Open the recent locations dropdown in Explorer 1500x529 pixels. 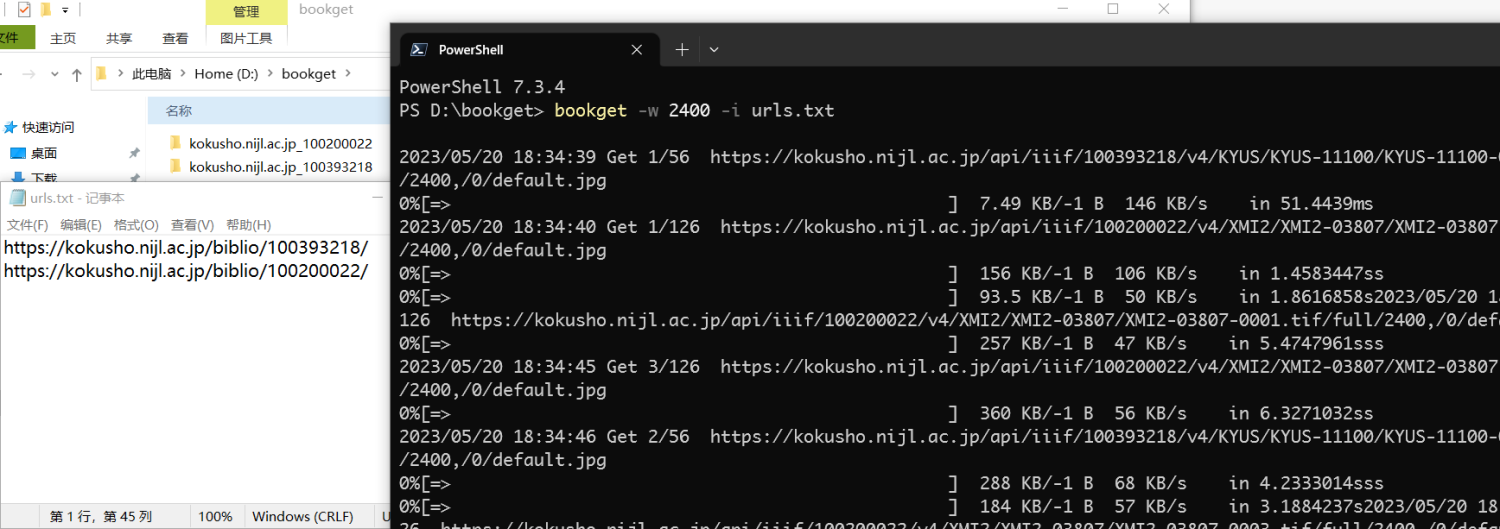point(56,74)
